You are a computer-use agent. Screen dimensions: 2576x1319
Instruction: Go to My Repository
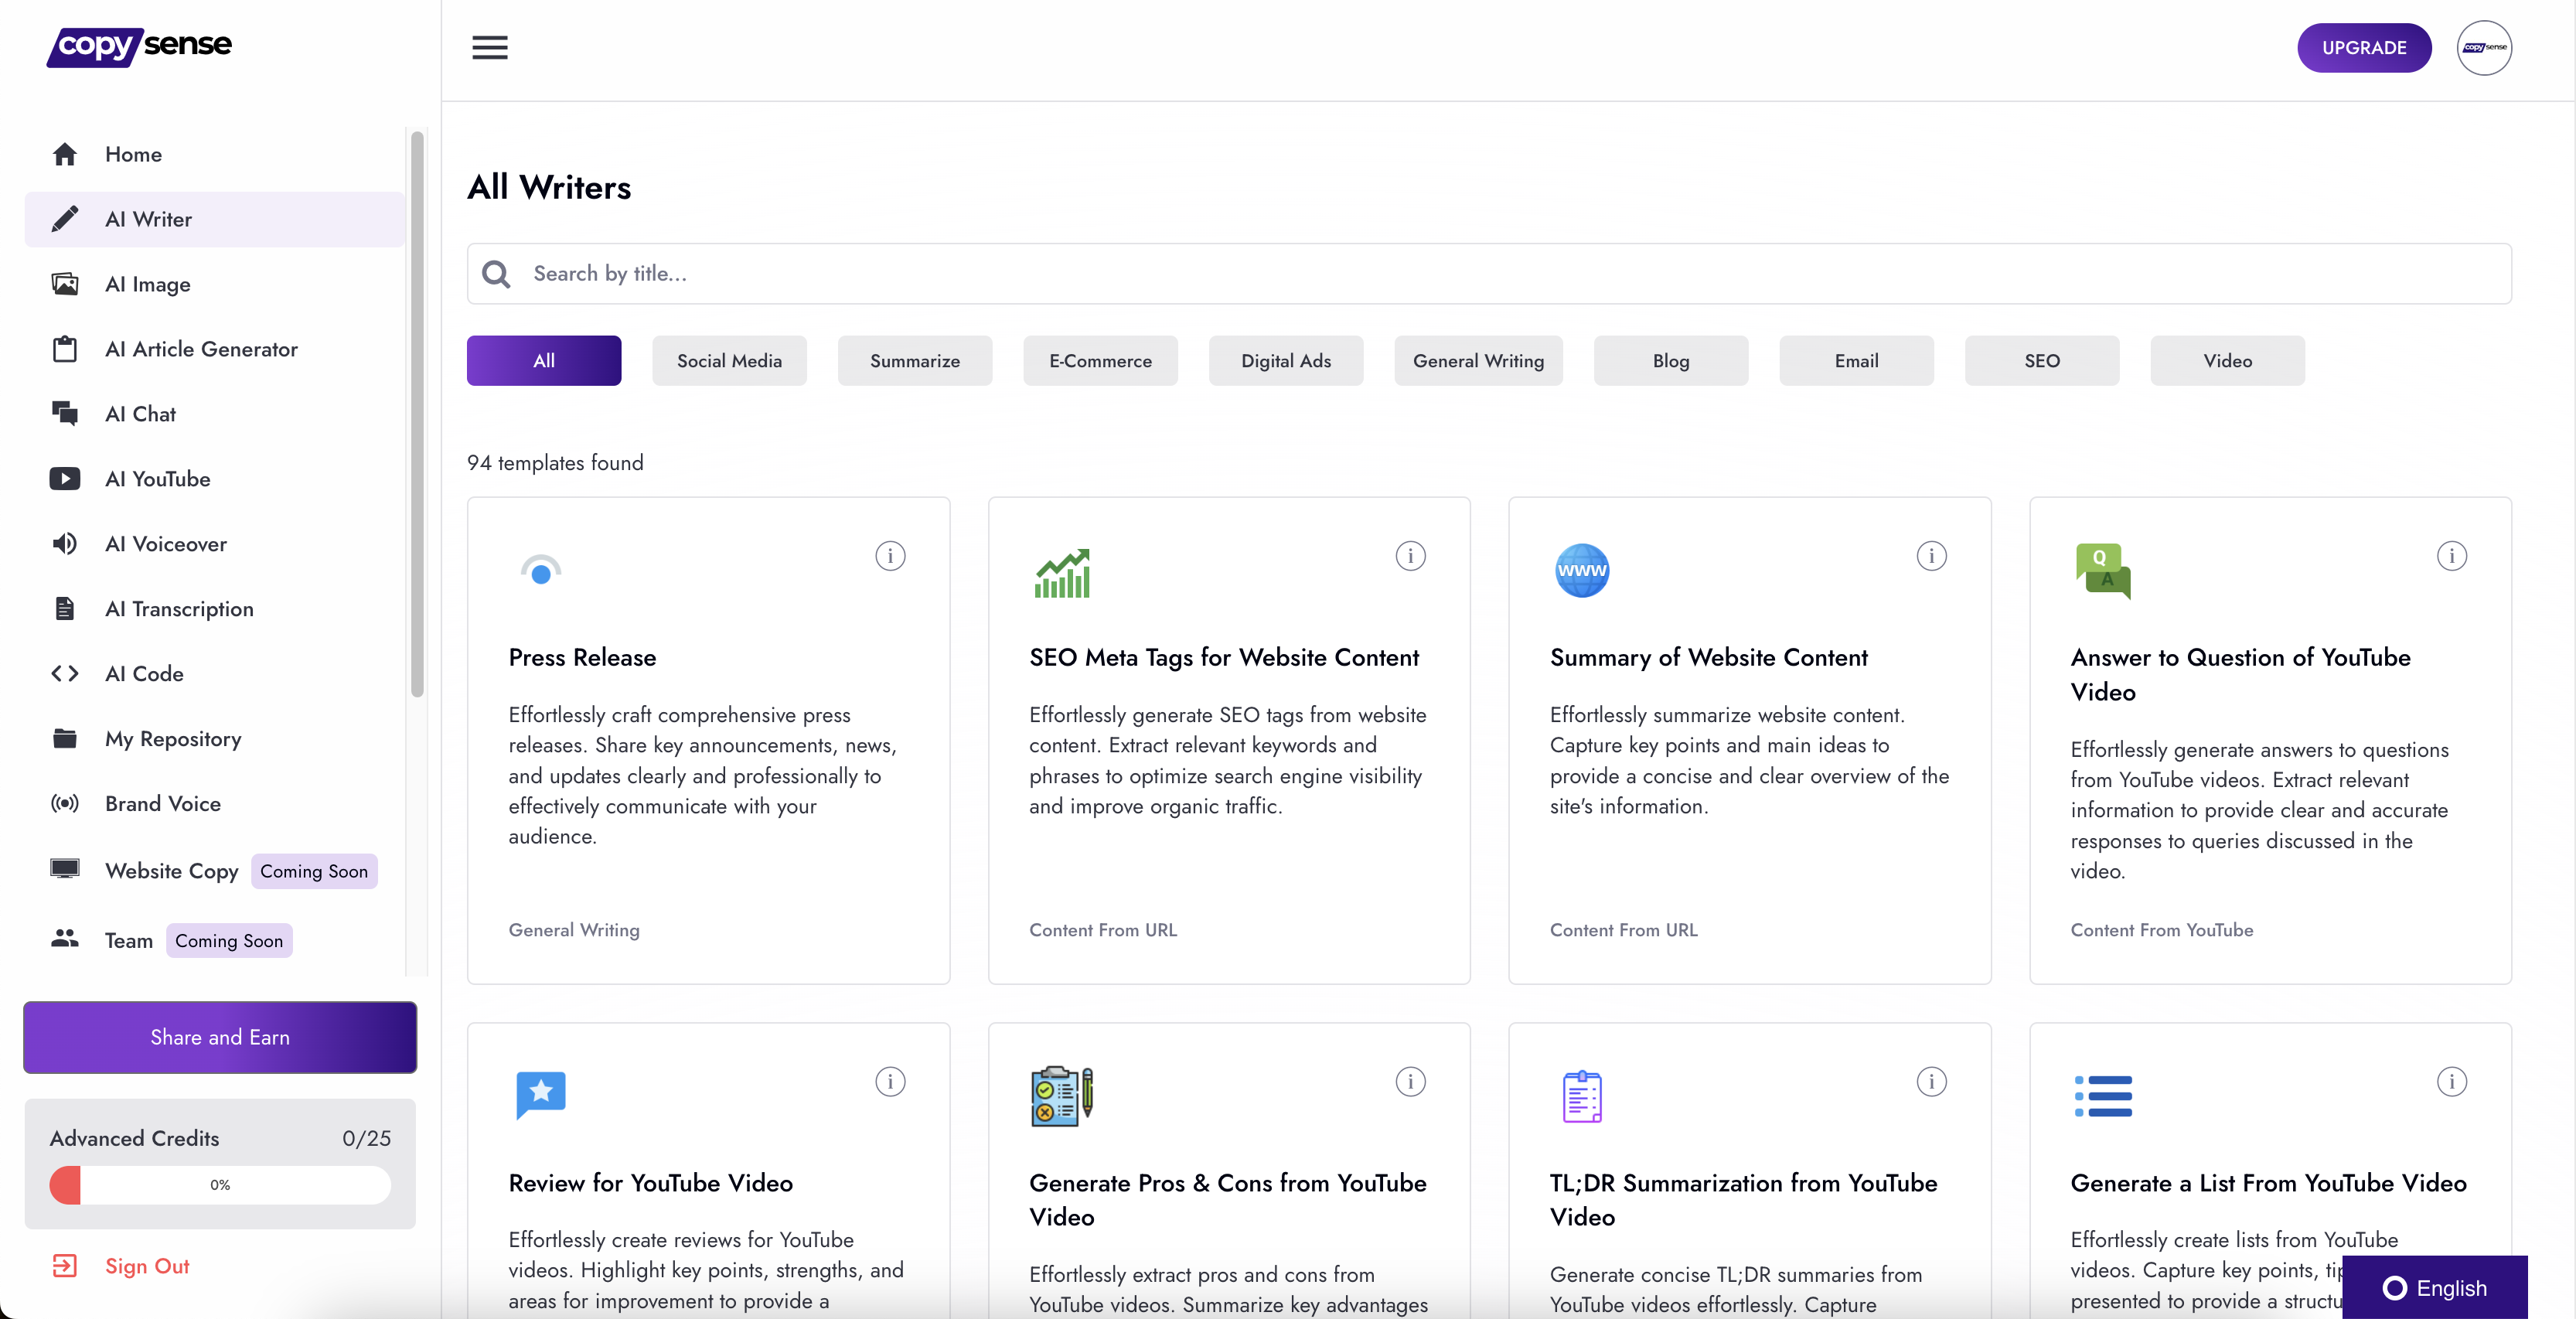coord(173,739)
